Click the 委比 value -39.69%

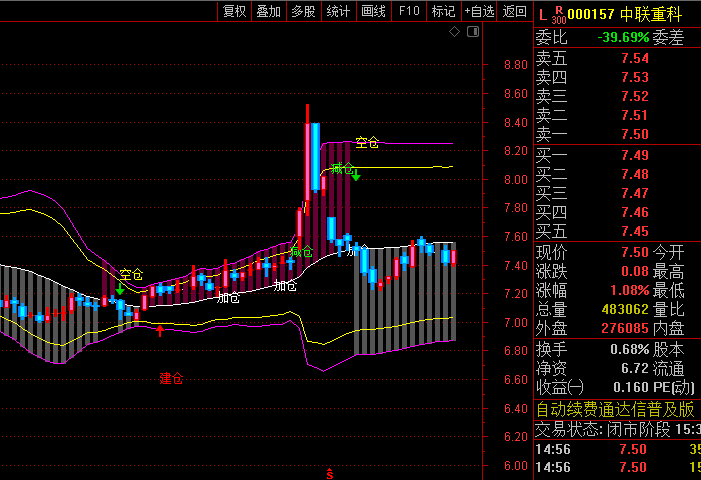point(623,38)
